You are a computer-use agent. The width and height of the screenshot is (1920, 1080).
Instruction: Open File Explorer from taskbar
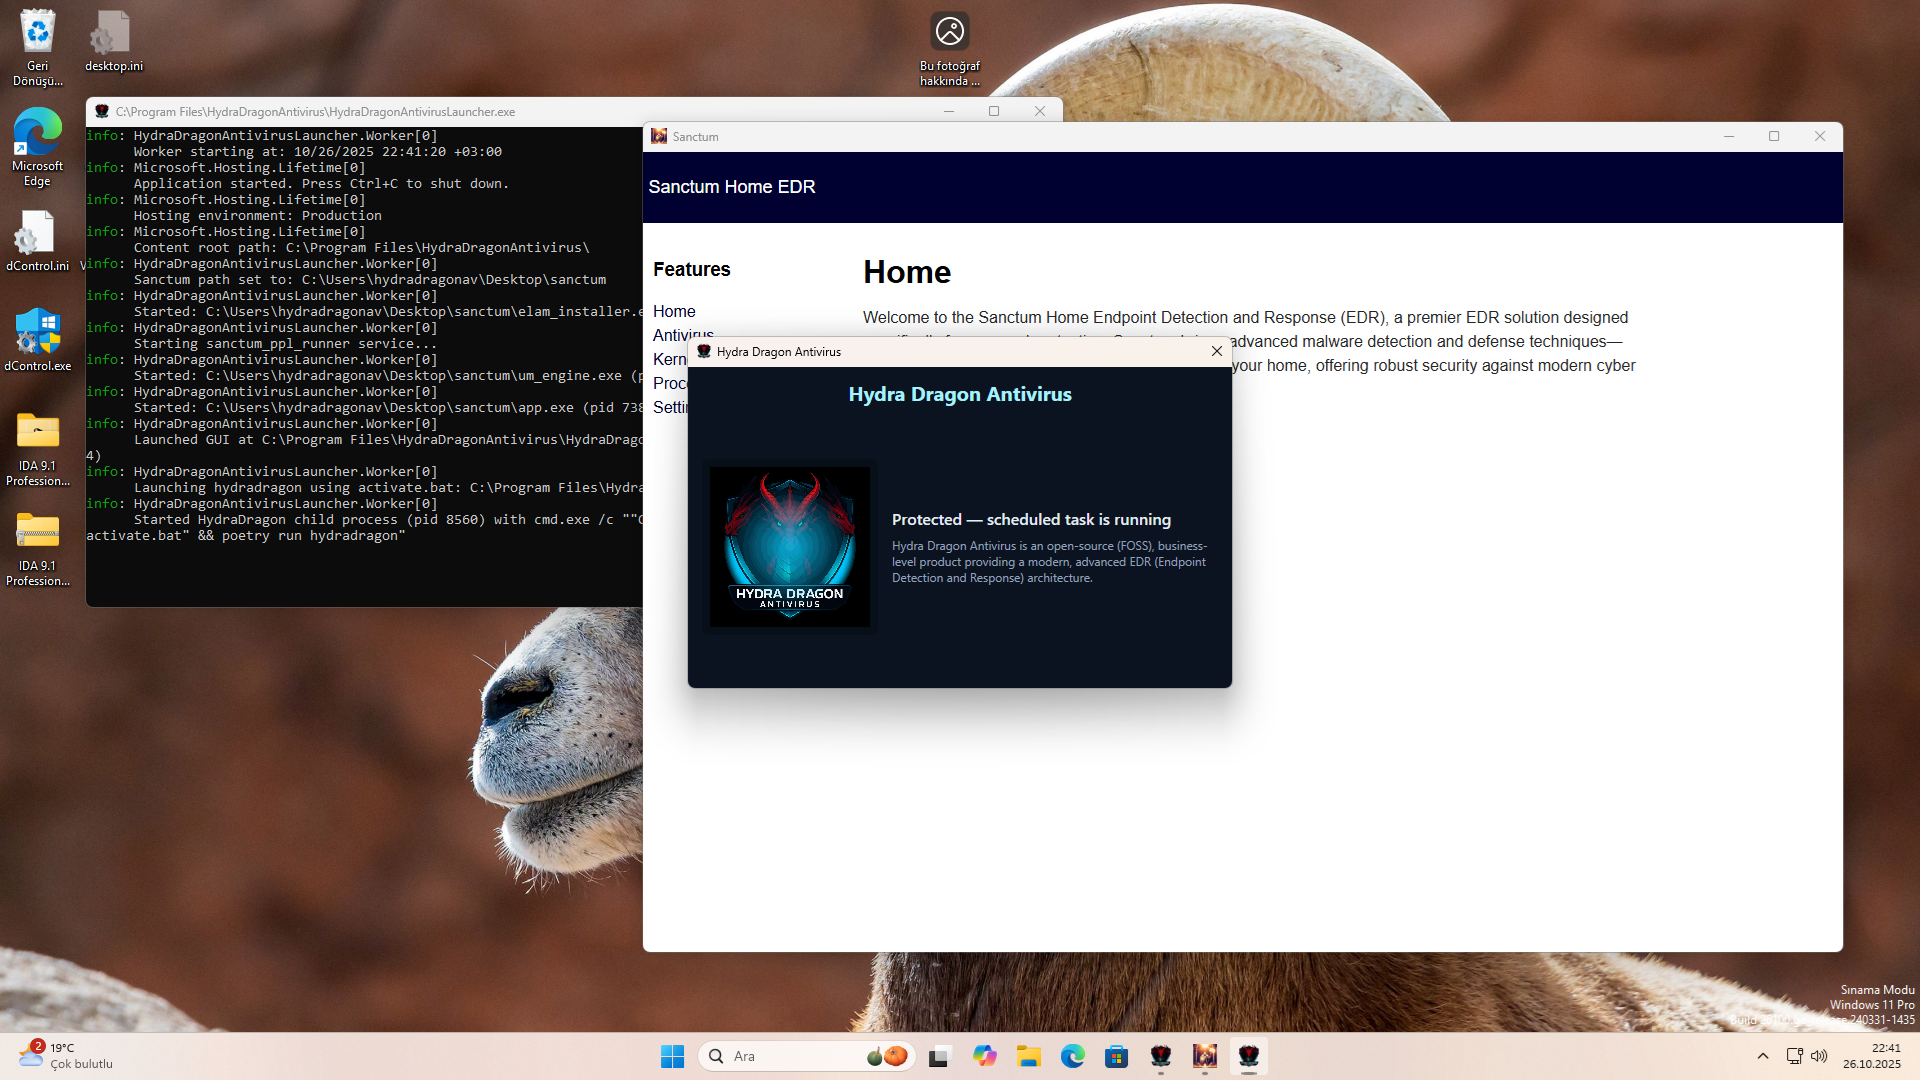(x=1029, y=1056)
